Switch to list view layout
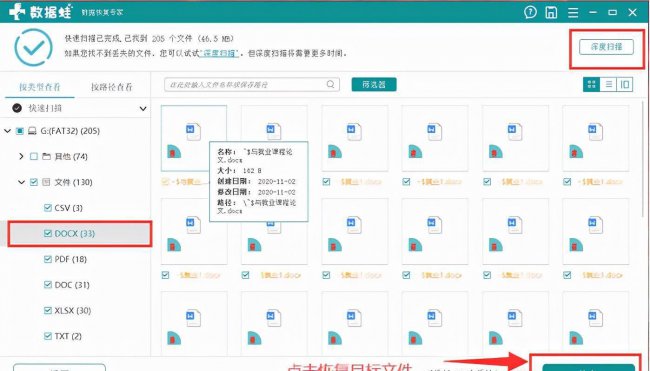 [x=609, y=85]
